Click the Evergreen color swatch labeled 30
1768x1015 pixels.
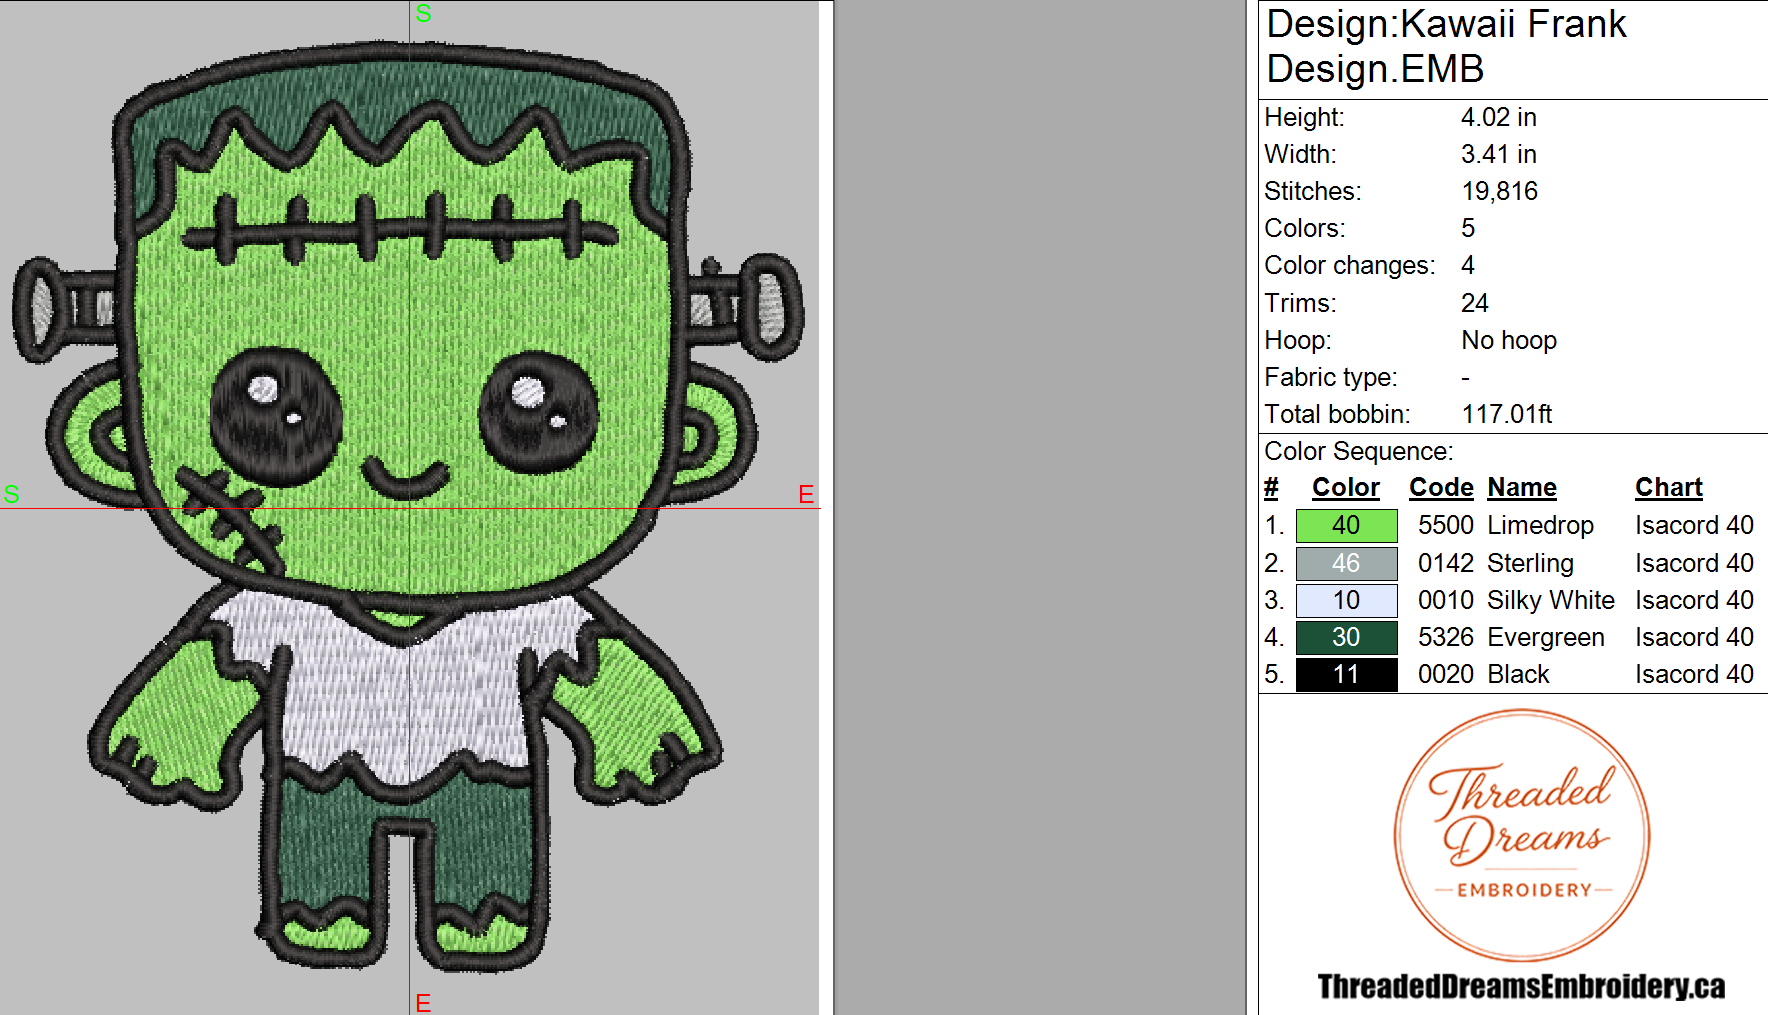click(1346, 638)
